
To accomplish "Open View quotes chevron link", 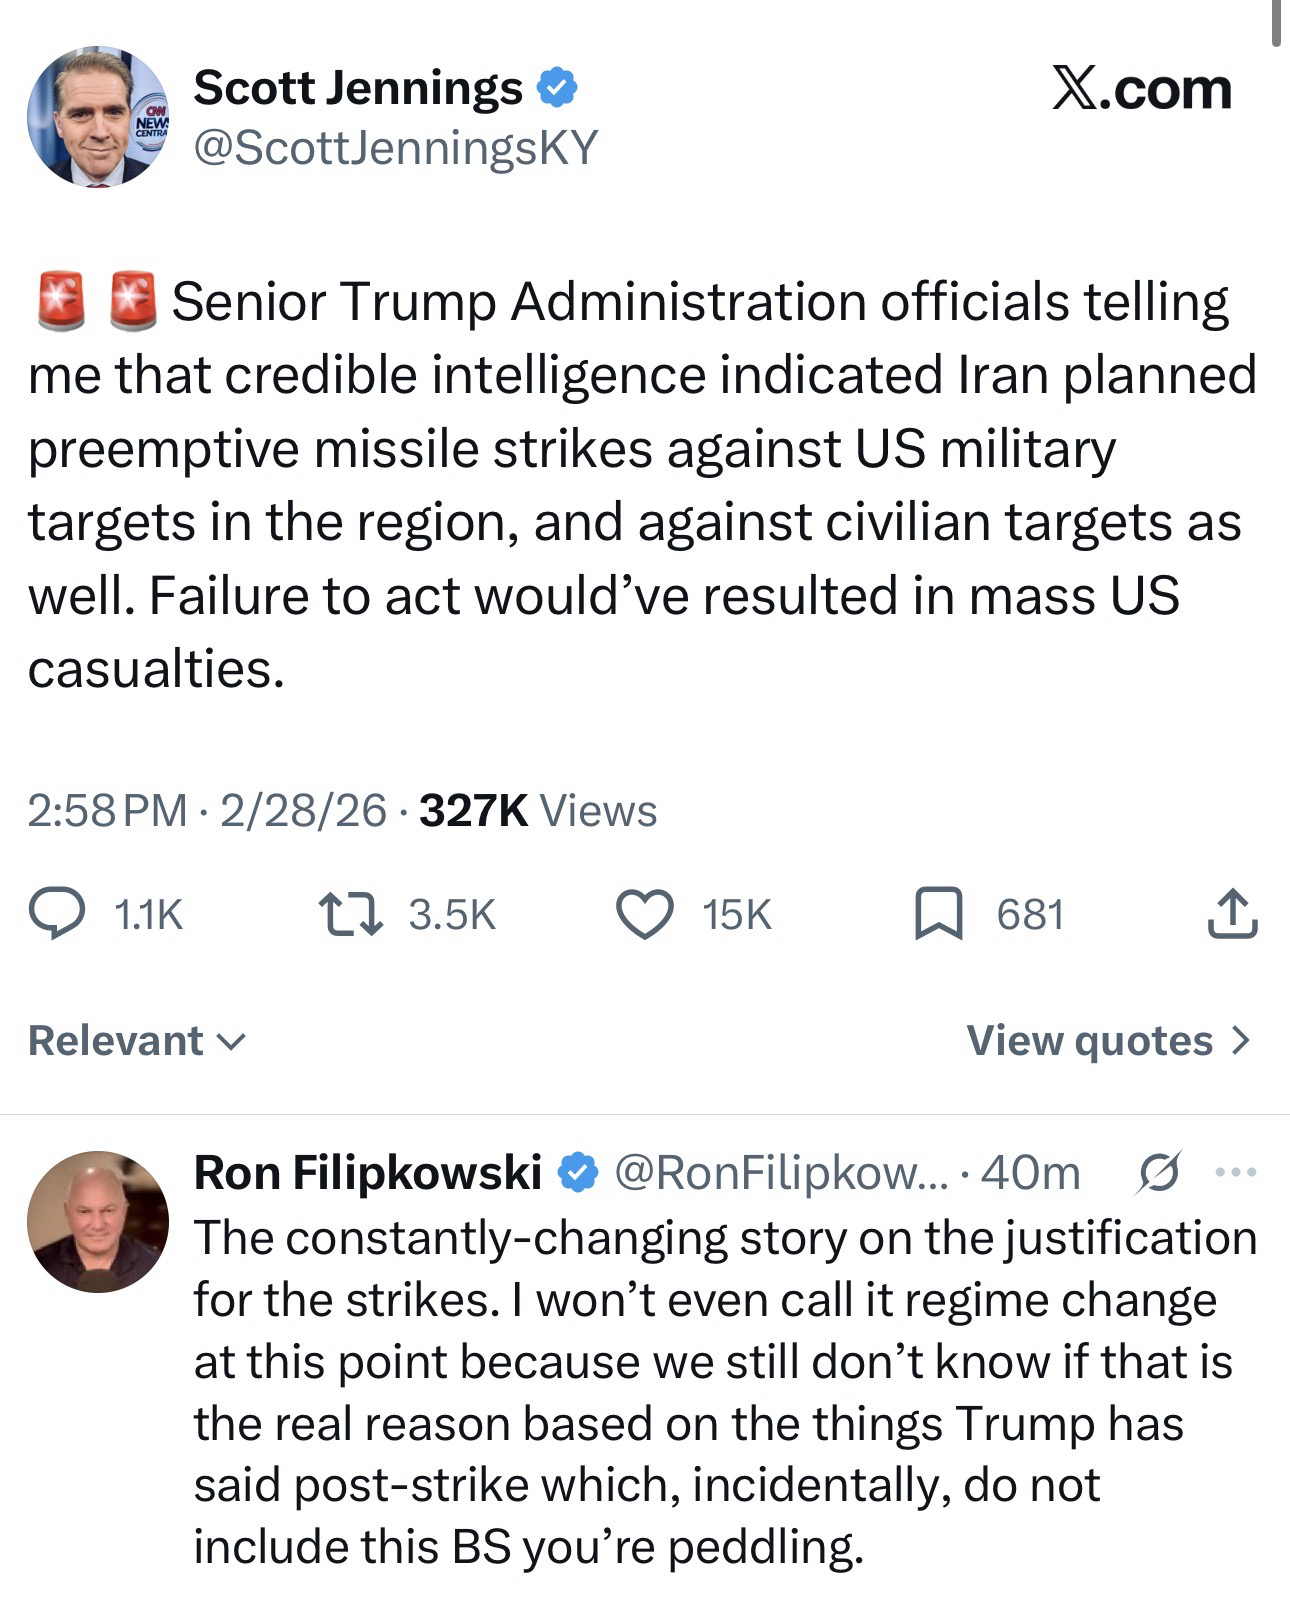I will coord(1107,1041).
